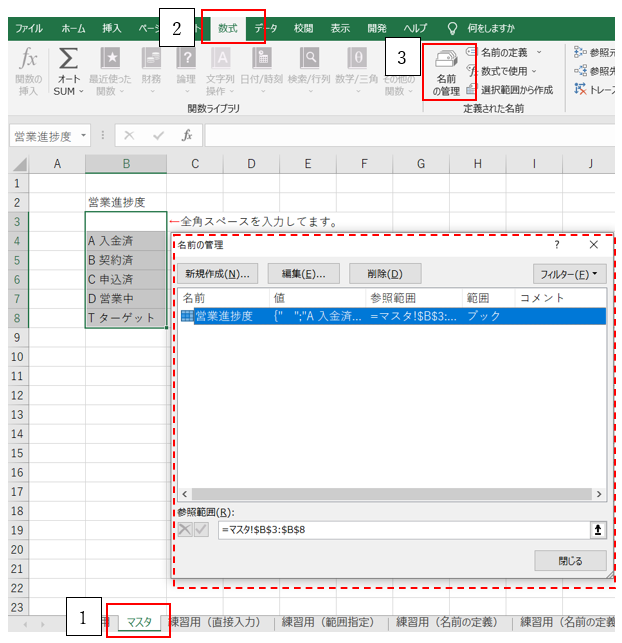Click the 関数の挿入 fx ribbon icon
622x643 pixels.
tap(29, 68)
